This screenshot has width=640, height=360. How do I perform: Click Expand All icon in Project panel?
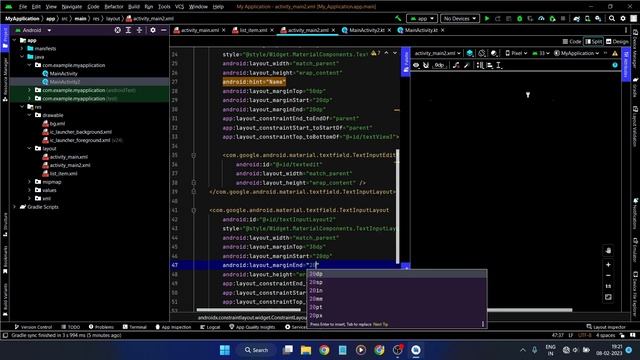click(128, 30)
